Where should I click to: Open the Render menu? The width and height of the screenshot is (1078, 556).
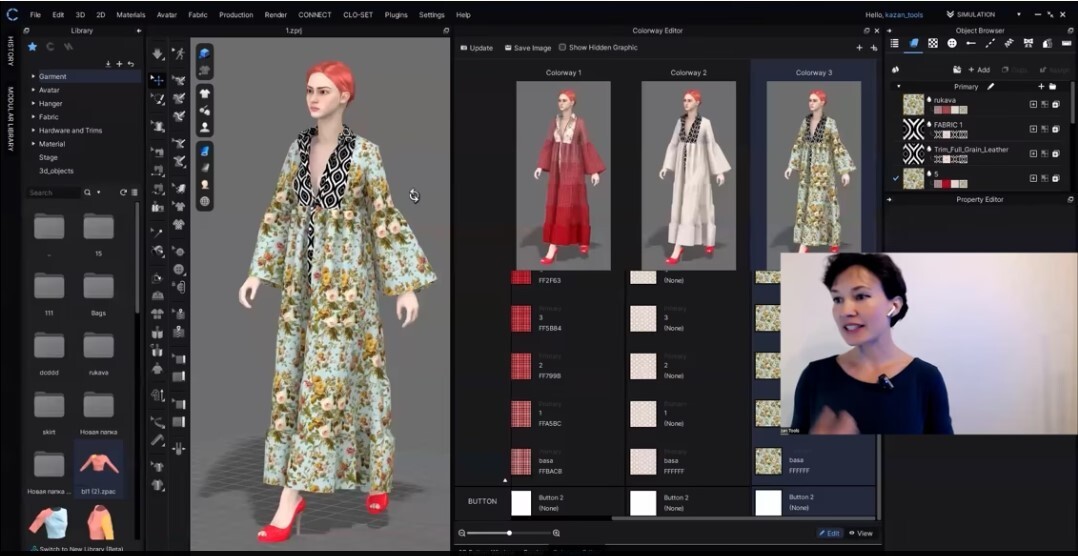point(275,15)
